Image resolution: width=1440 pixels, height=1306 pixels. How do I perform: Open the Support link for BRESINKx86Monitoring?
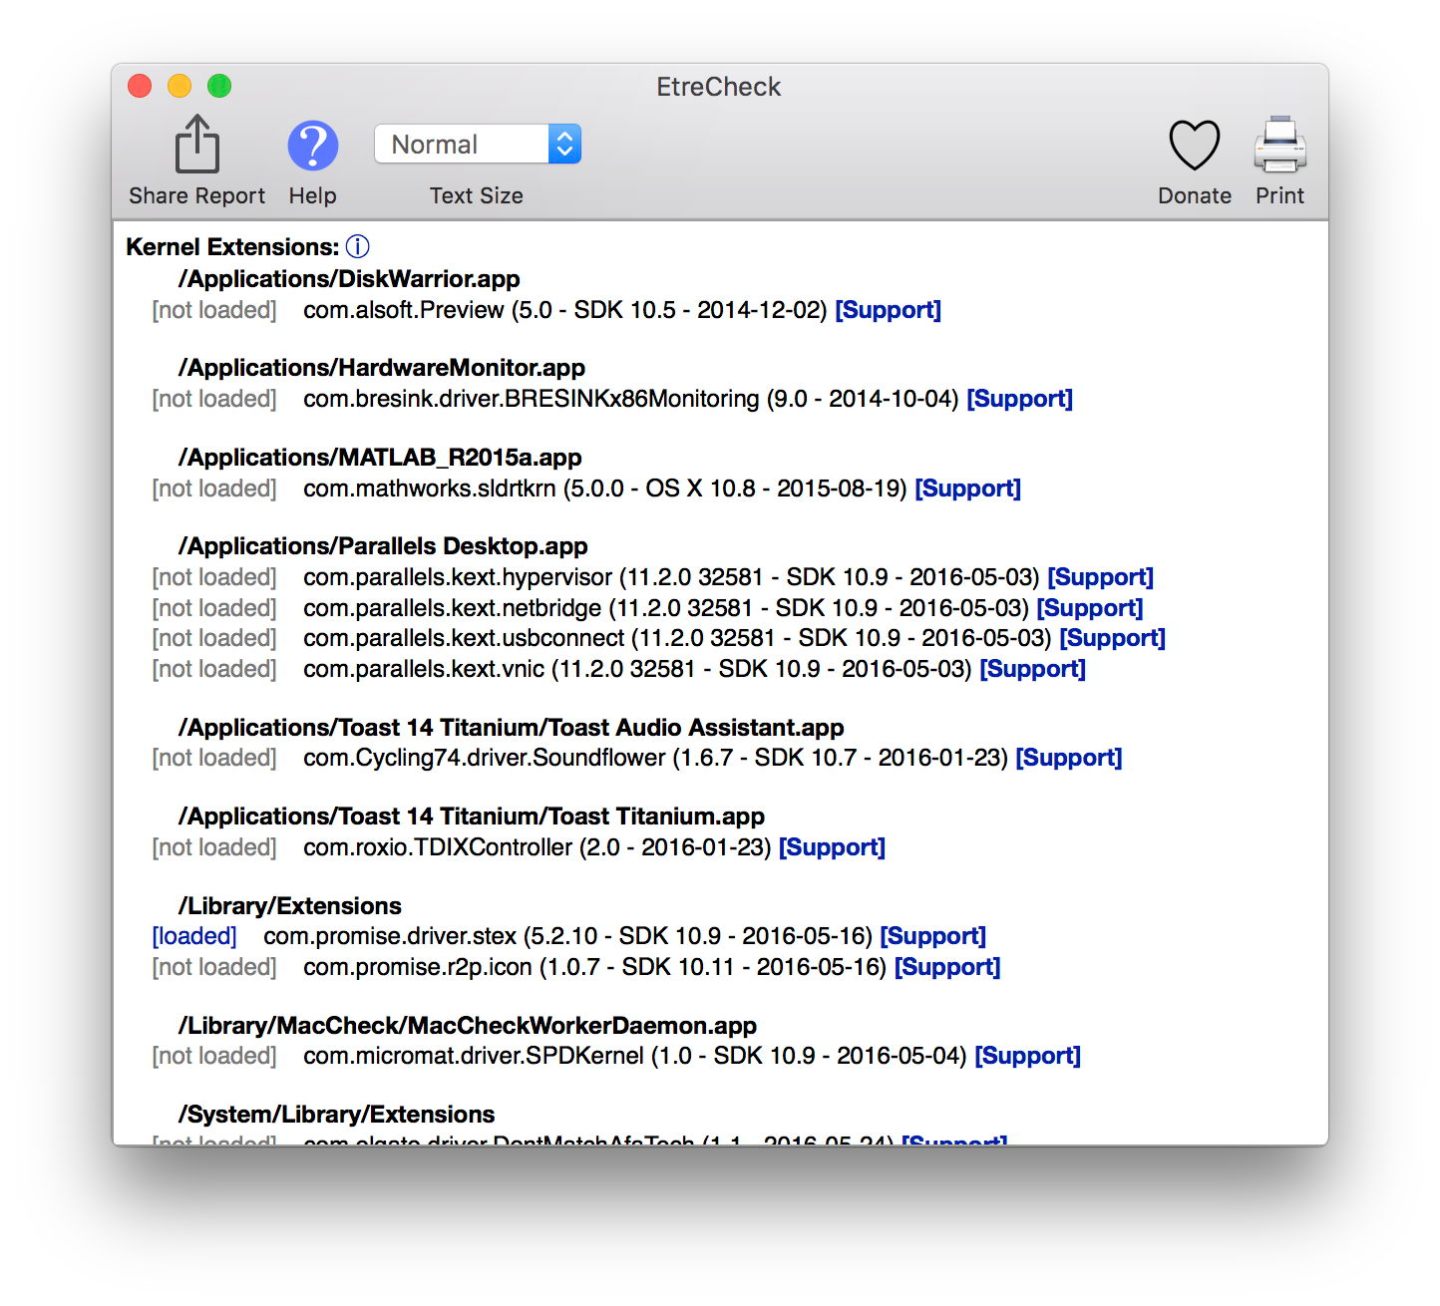pos(1019,399)
